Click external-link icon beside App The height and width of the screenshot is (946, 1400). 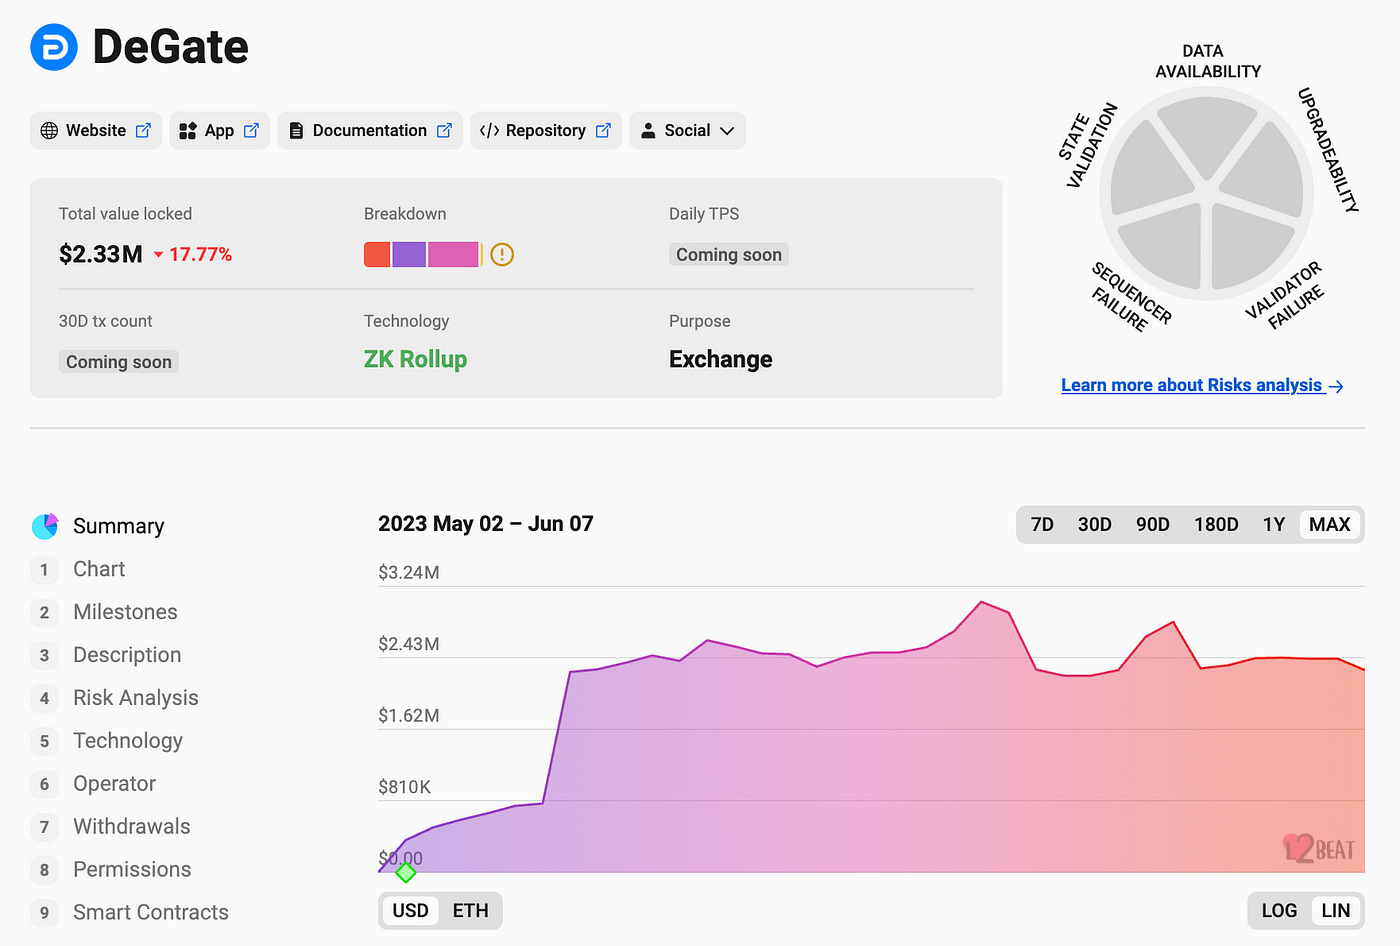(251, 130)
